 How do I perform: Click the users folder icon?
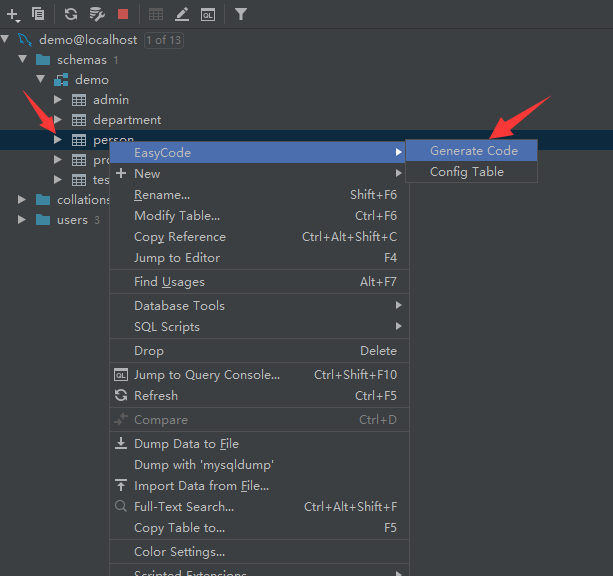(43, 220)
